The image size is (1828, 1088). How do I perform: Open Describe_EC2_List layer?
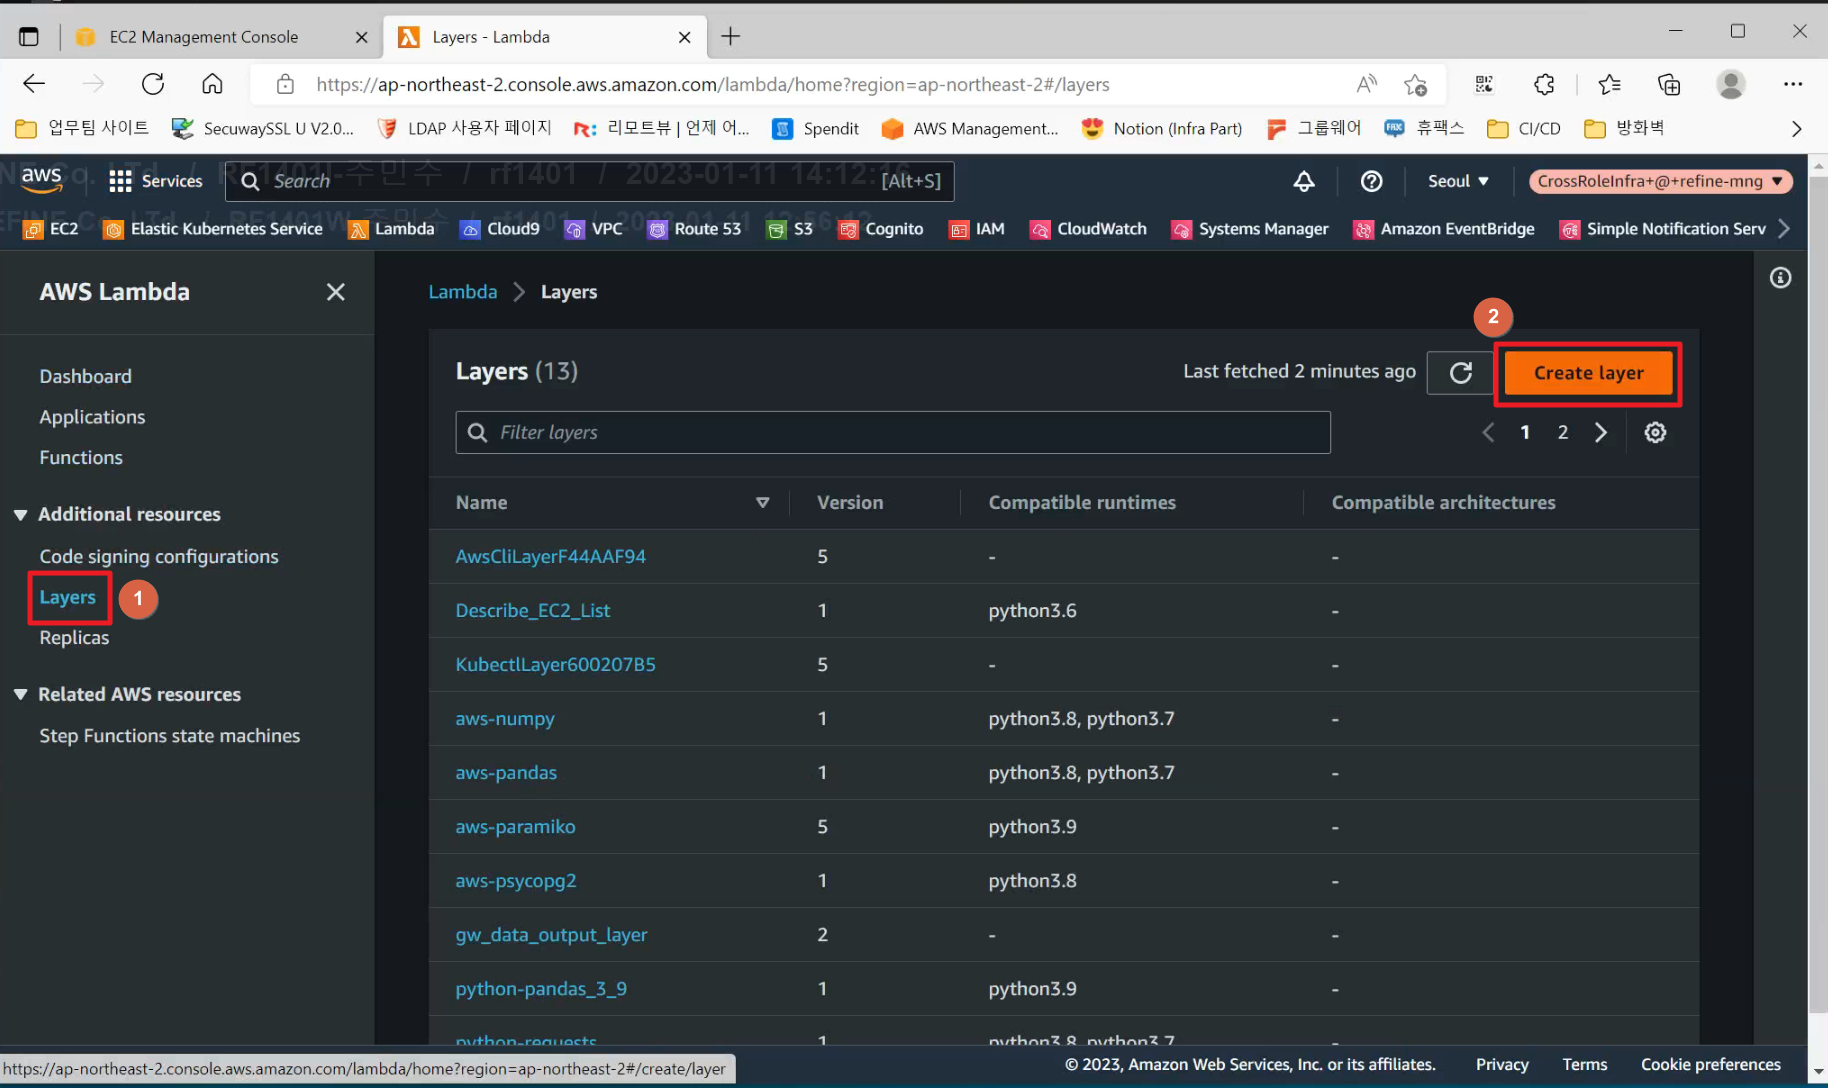(x=533, y=610)
